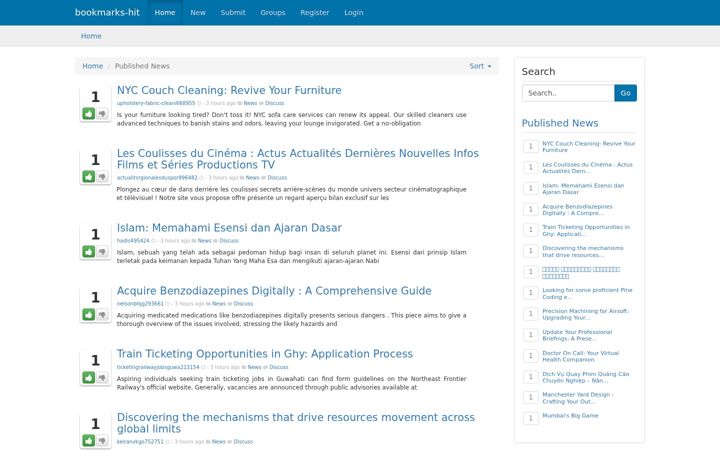This screenshot has width=720, height=450.
Task: Open sidebar link Manchester Yard Design
Action: click(x=578, y=398)
